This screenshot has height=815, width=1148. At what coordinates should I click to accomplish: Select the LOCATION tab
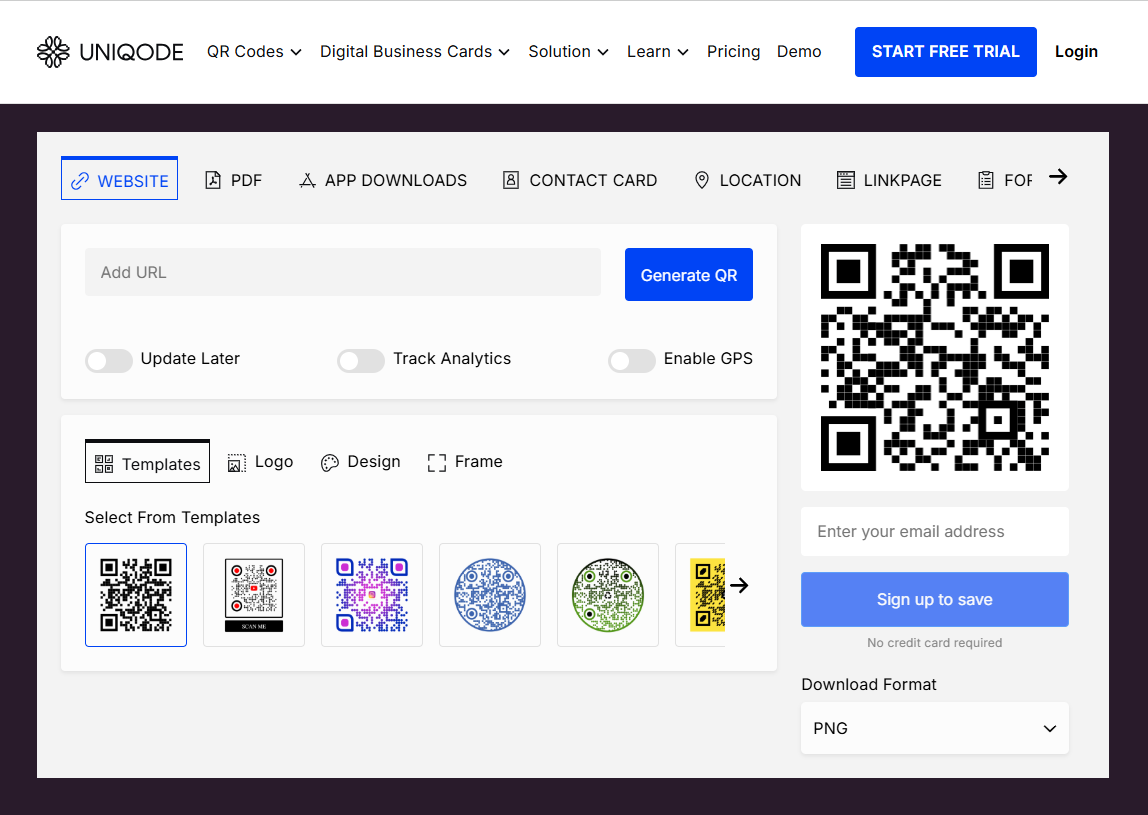tap(747, 180)
